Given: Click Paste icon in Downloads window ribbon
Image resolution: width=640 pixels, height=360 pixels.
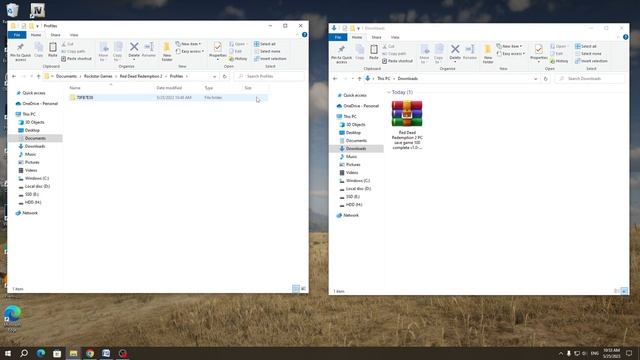Looking at the screenshot, I should pyautogui.click(x=374, y=52).
